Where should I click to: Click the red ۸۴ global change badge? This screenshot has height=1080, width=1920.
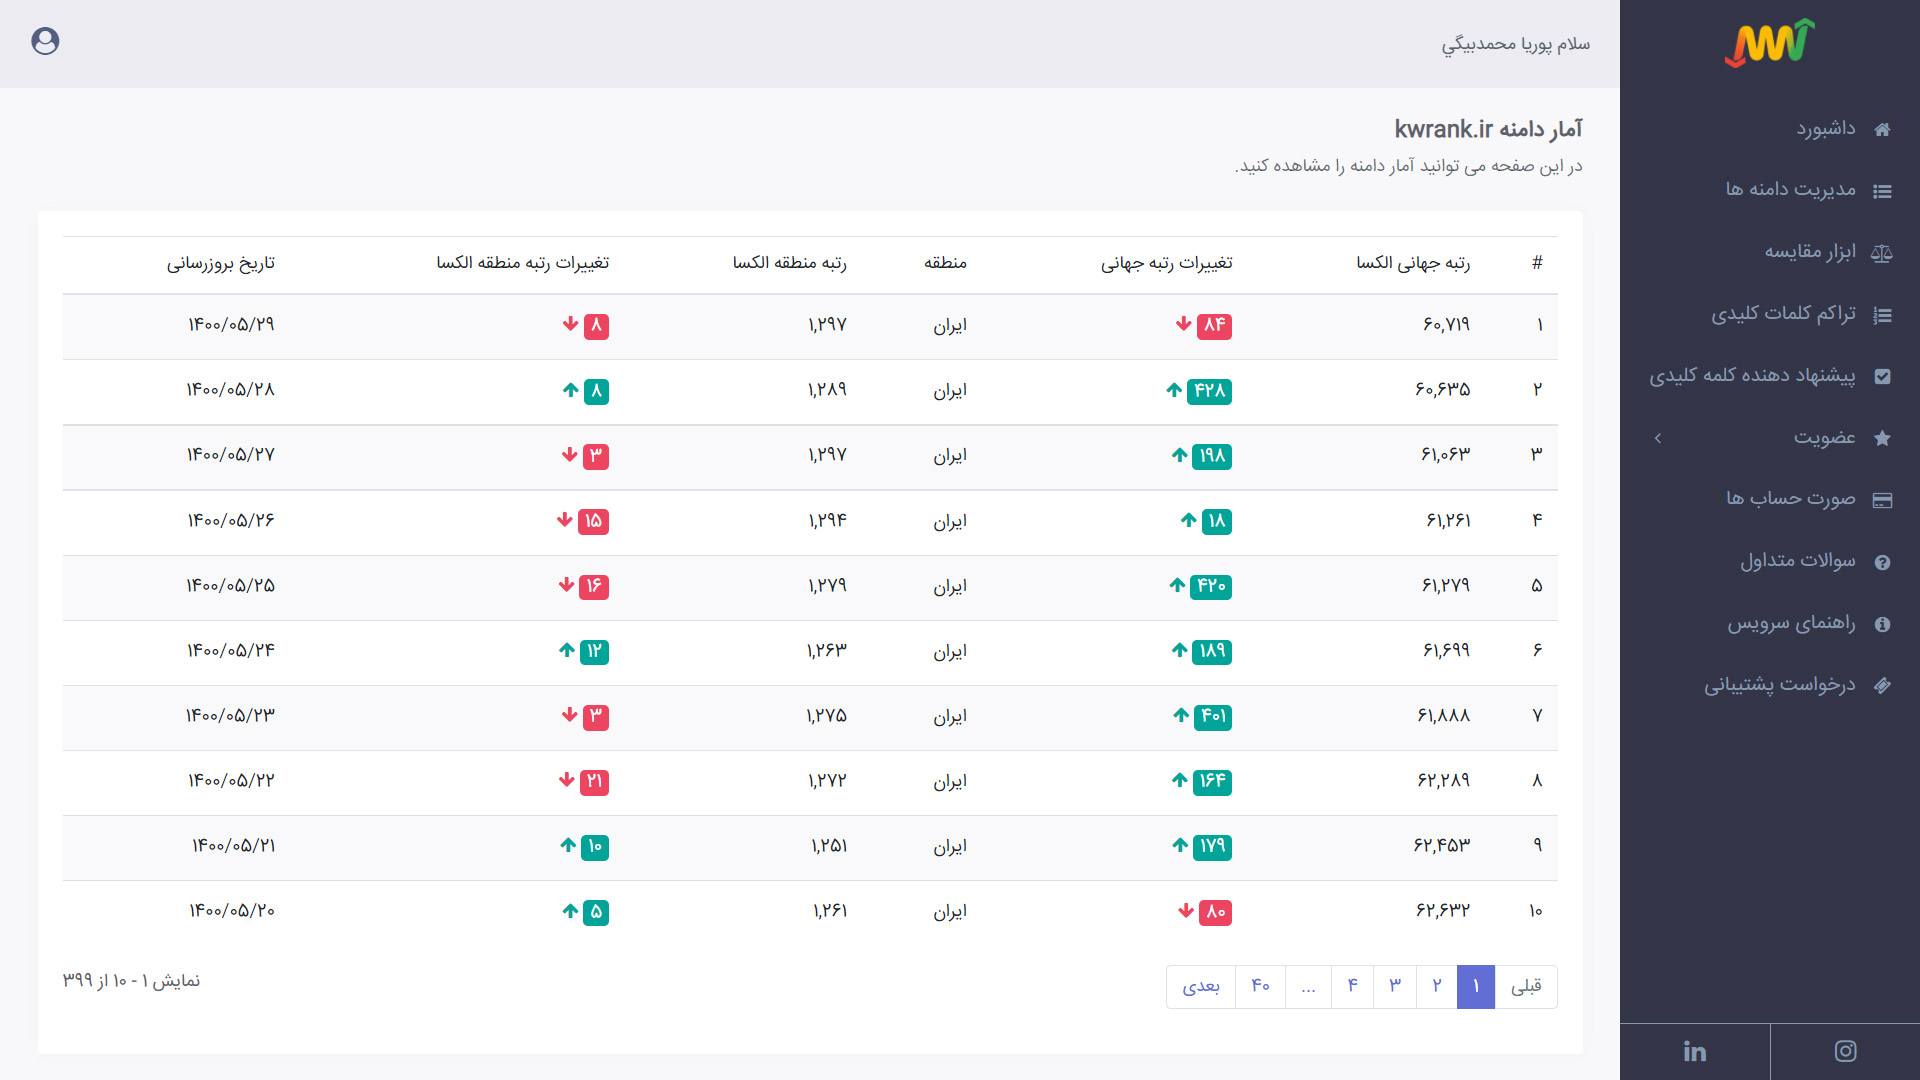coord(1214,326)
